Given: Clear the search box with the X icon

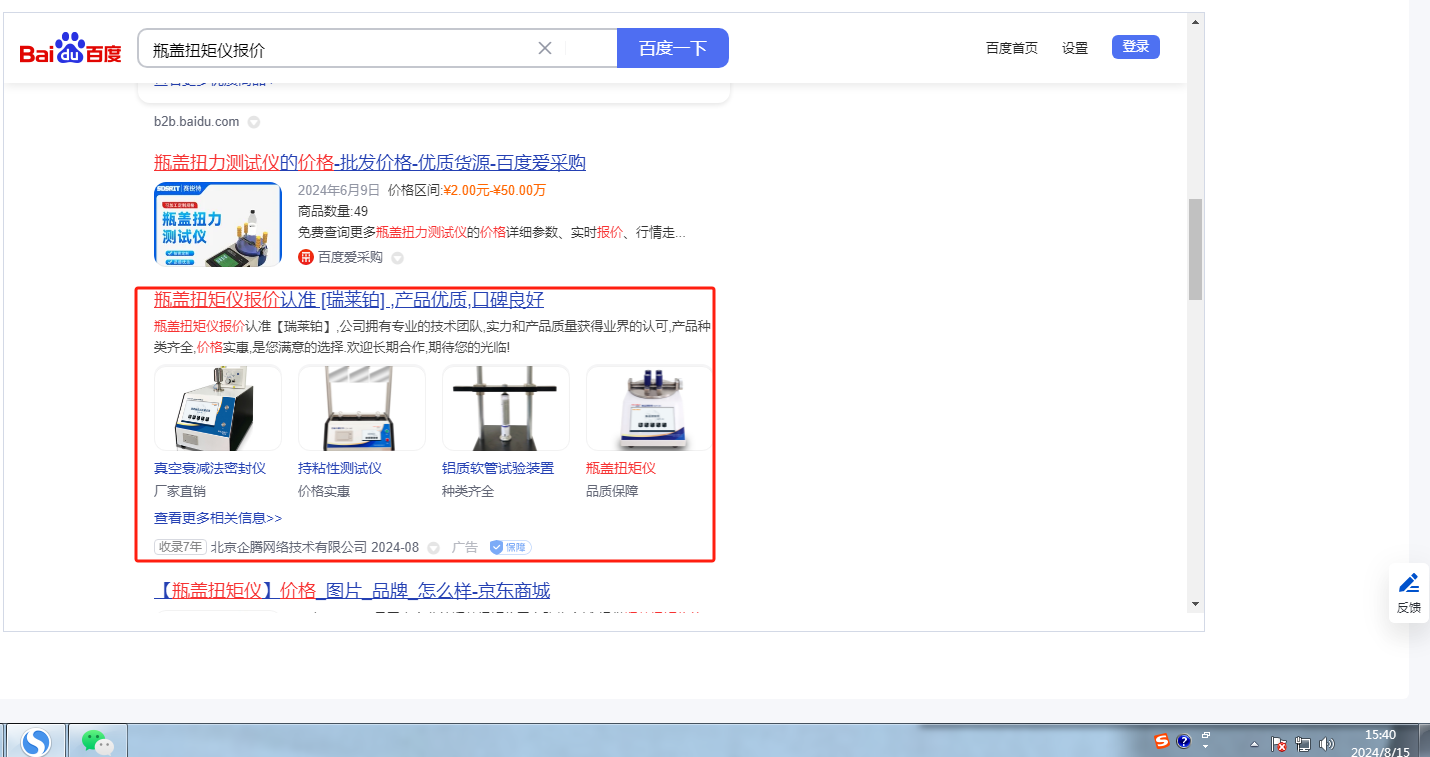Looking at the screenshot, I should click(x=545, y=48).
